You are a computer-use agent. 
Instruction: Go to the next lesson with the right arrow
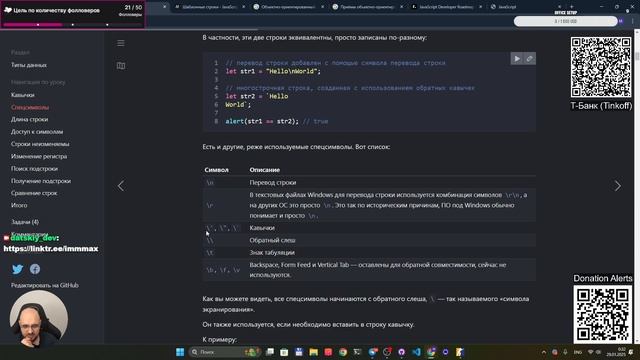tap(618, 186)
